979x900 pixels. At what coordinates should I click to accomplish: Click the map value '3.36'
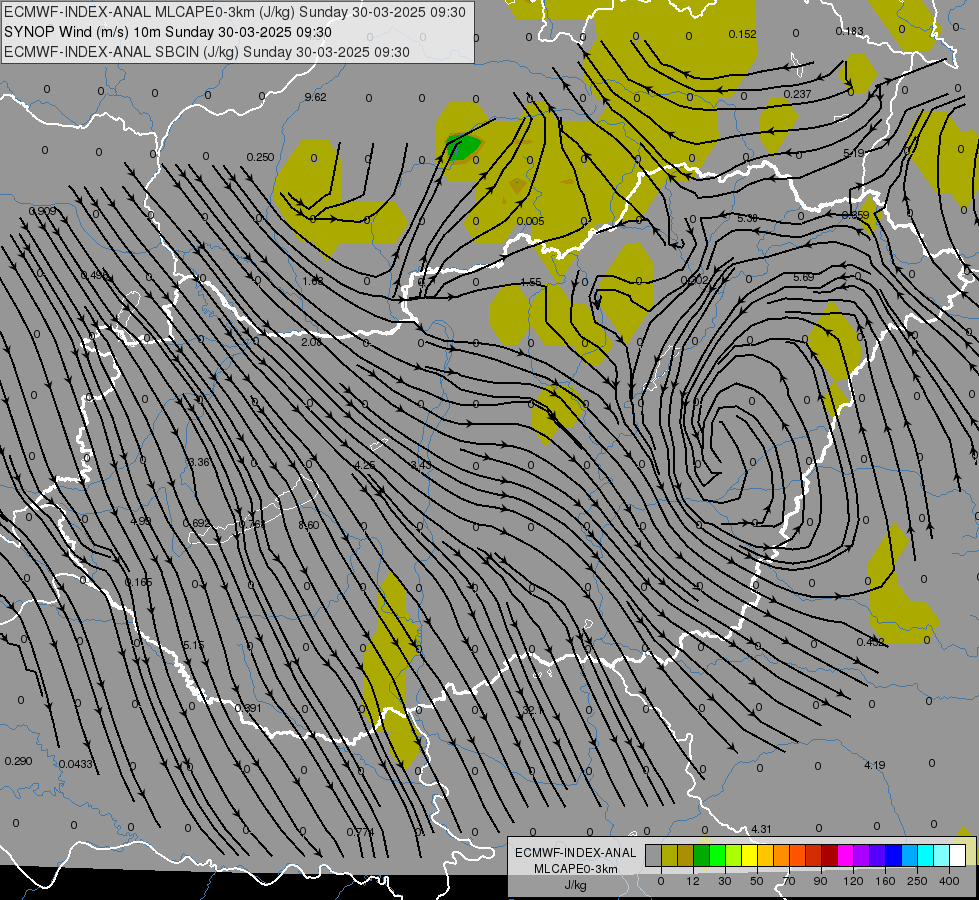(199, 462)
